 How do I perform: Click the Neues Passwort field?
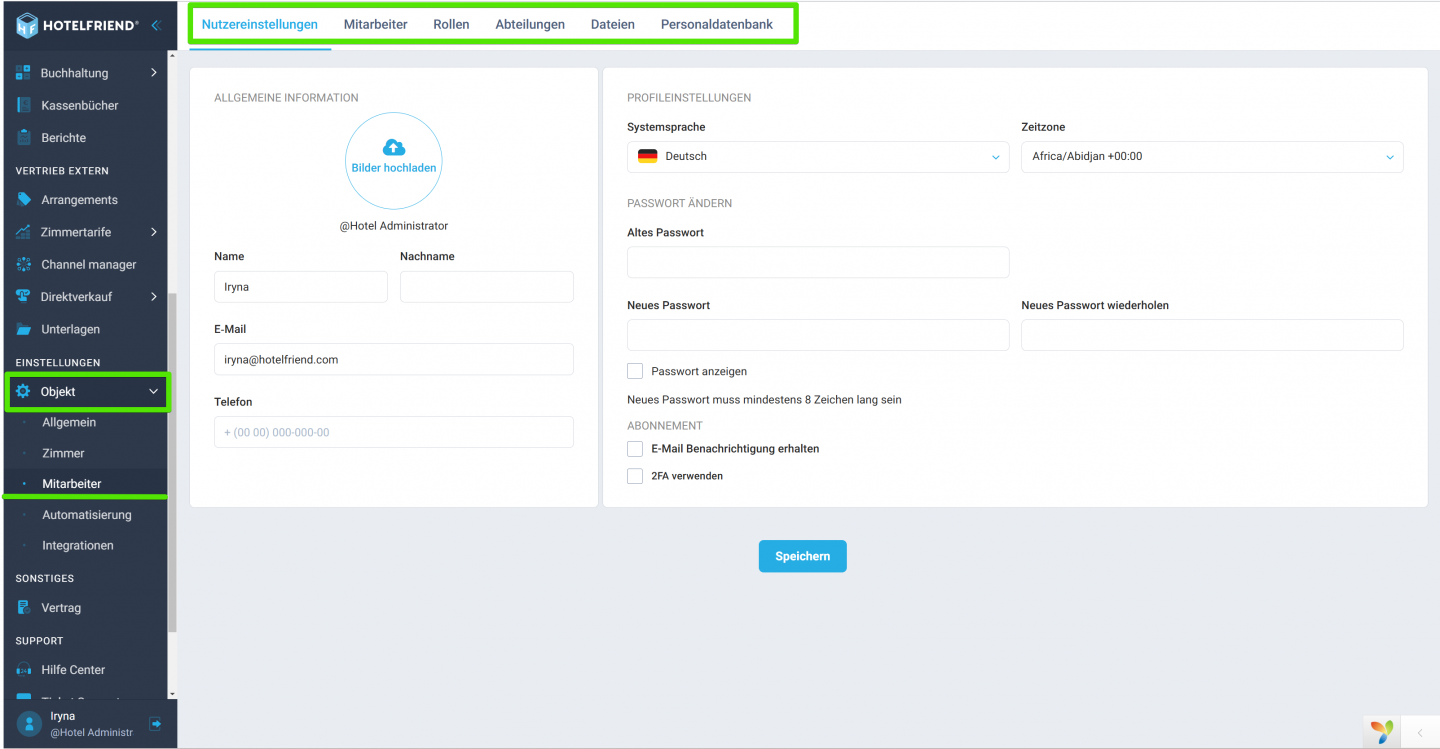pyautogui.click(x=818, y=335)
